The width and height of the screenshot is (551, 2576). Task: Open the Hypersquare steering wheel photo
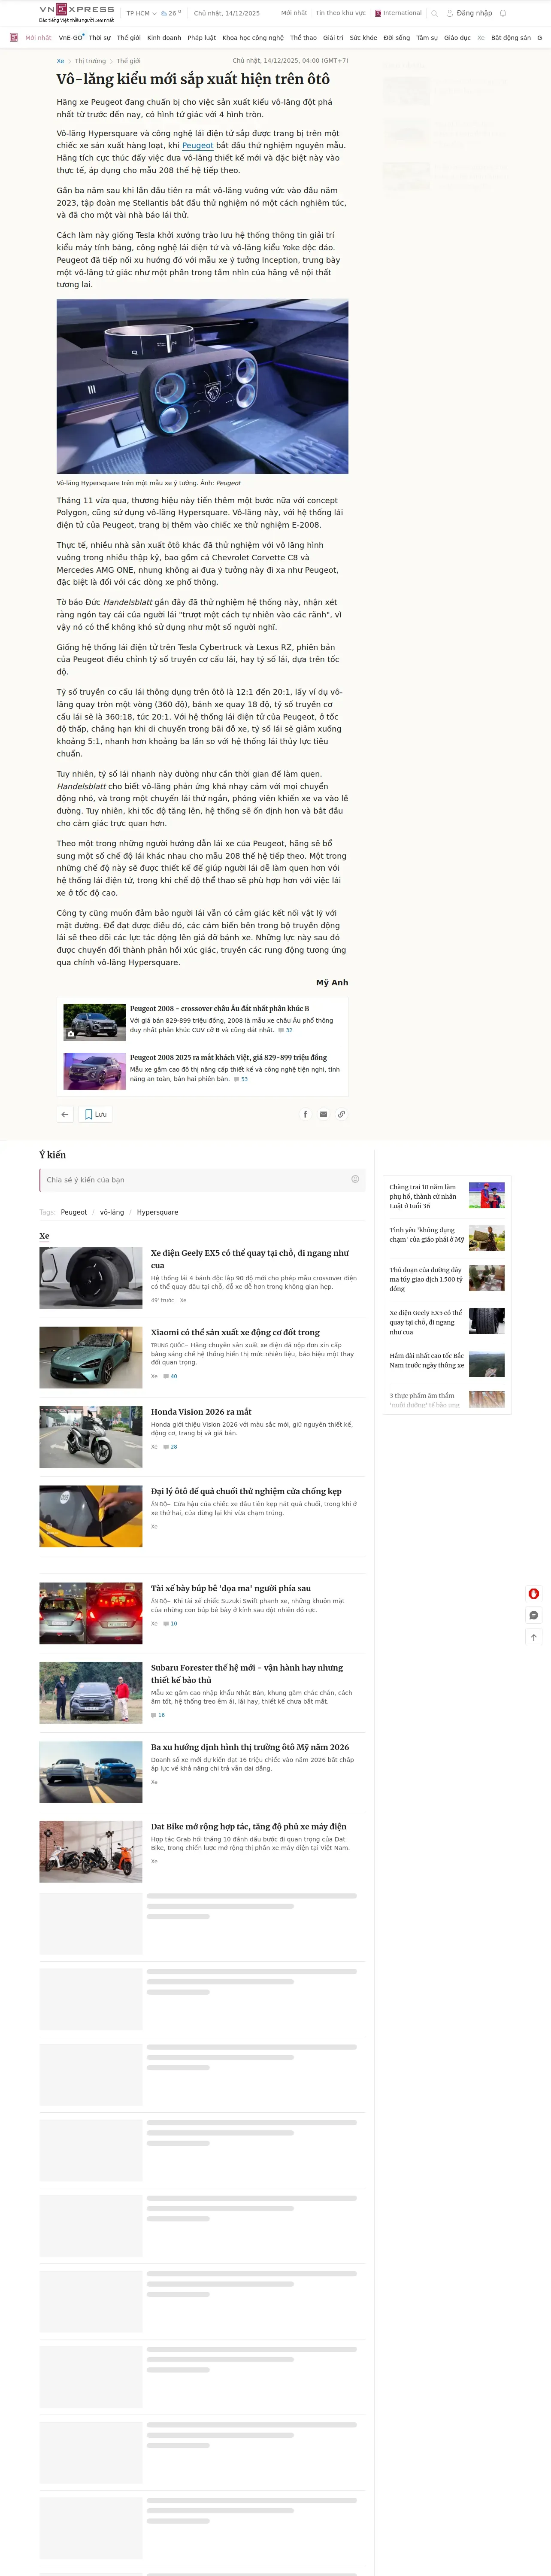[x=202, y=387]
